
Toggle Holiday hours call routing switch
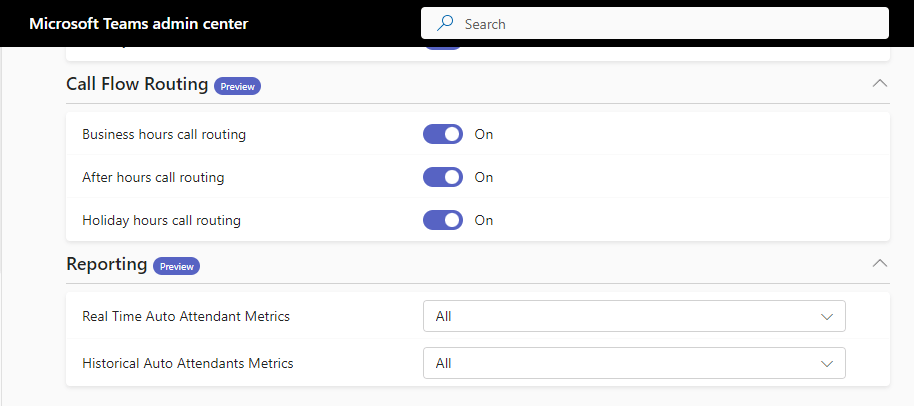(x=443, y=220)
